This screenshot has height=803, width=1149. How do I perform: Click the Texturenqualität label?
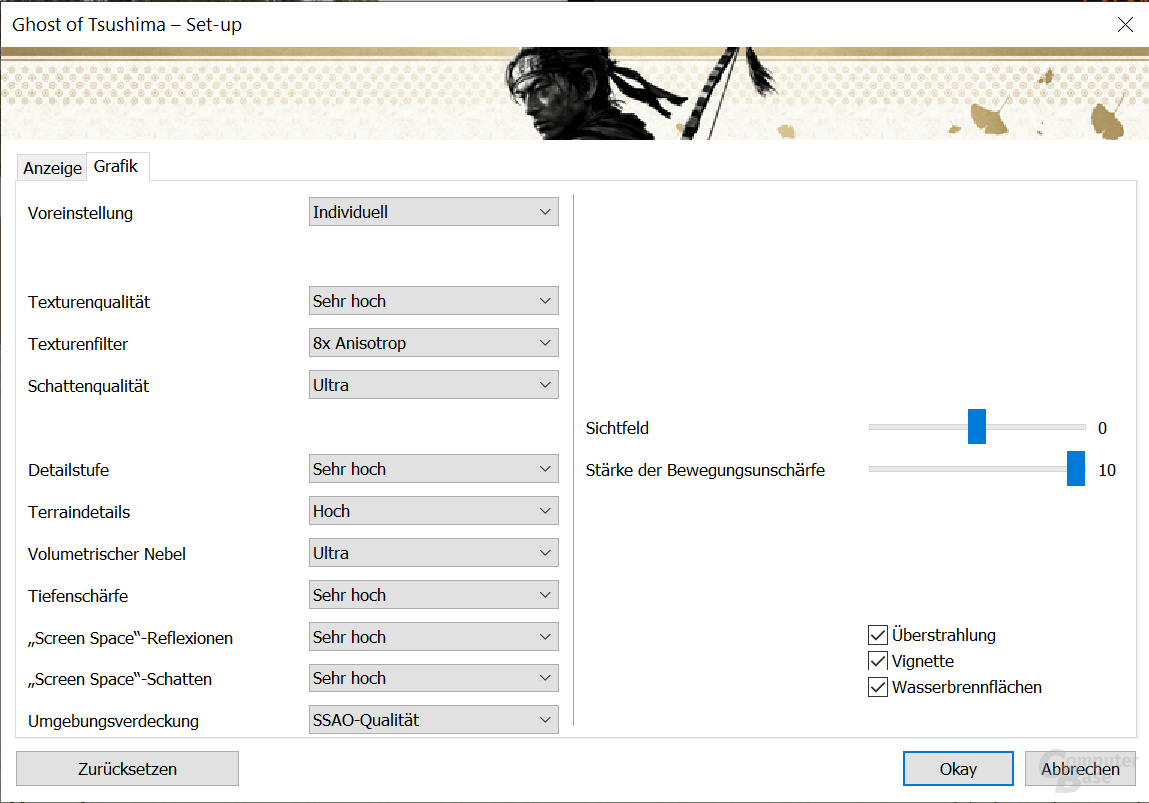[89, 302]
